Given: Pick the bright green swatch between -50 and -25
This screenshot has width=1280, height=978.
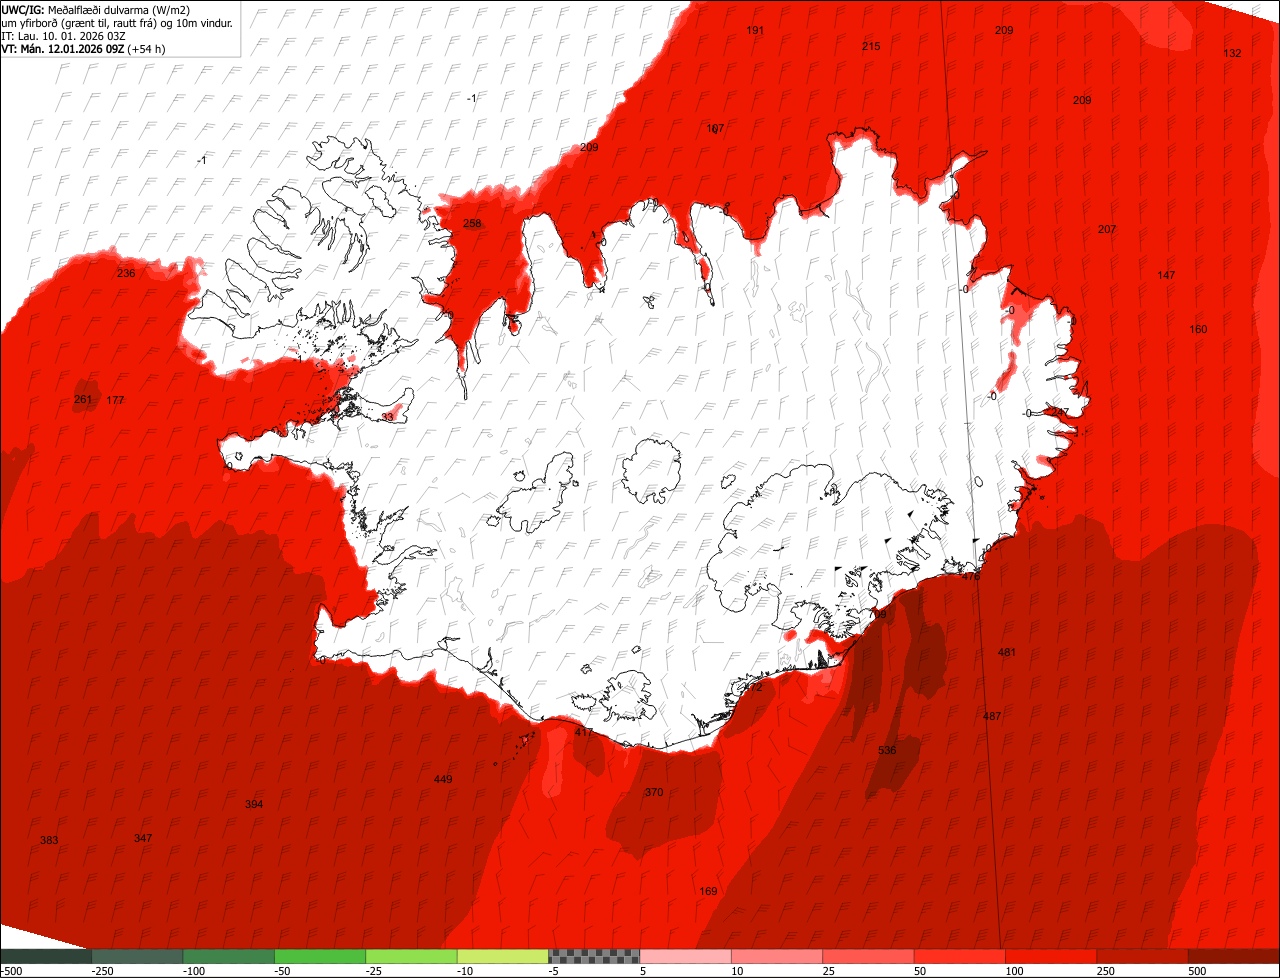Looking at the screenshot, I should (320, 956).
